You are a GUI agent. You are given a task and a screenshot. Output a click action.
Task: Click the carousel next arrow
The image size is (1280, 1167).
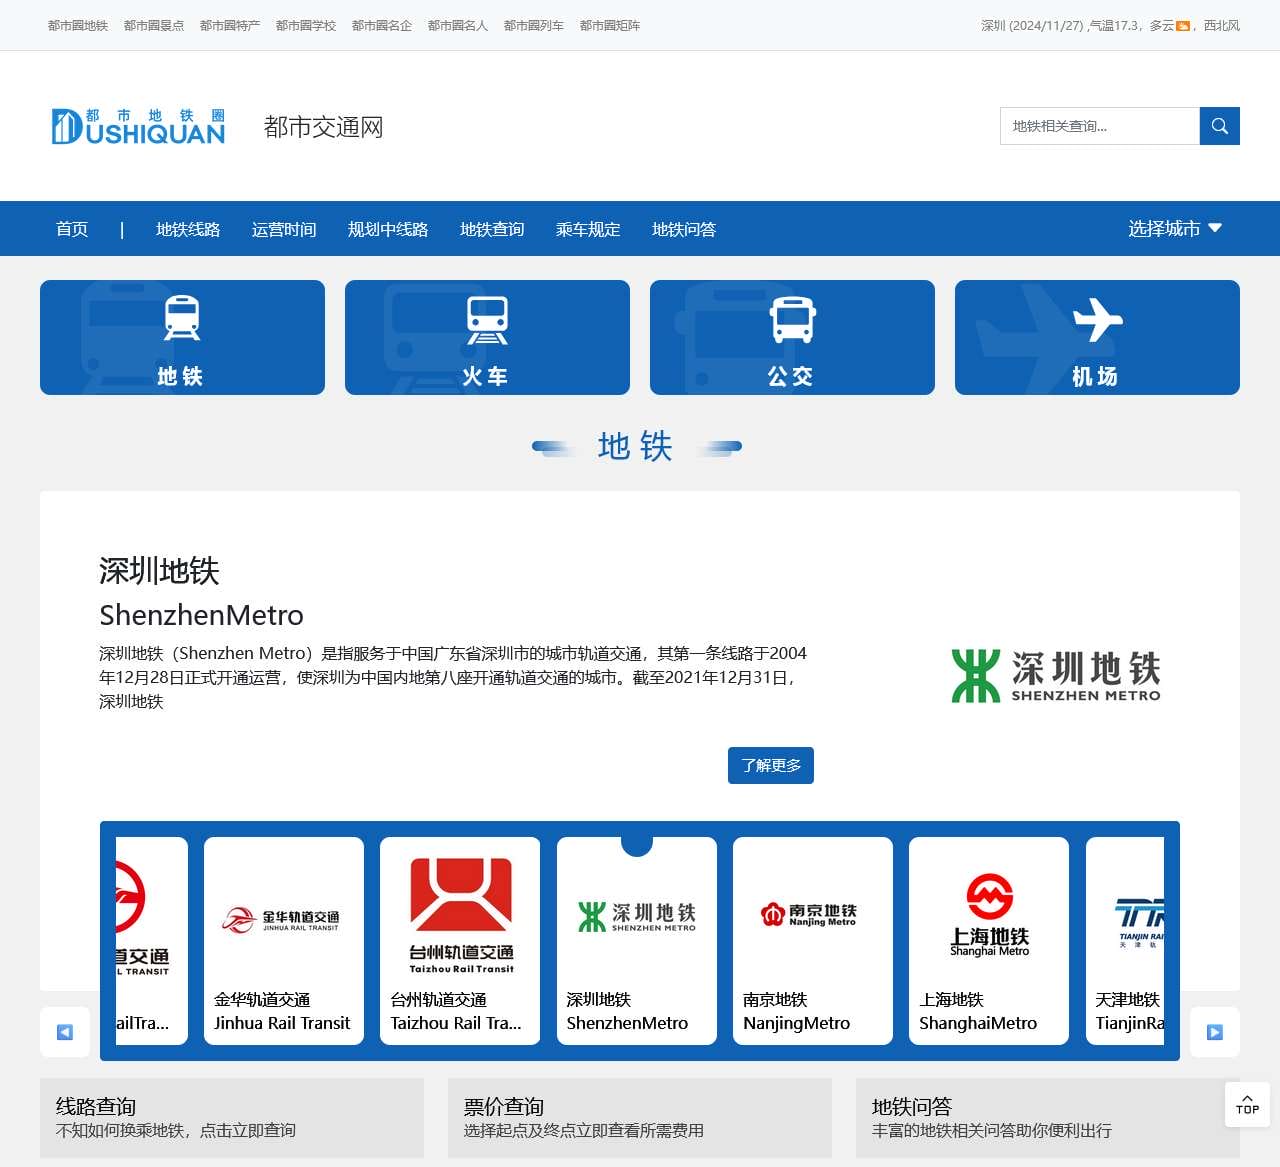point(1215,1032)
